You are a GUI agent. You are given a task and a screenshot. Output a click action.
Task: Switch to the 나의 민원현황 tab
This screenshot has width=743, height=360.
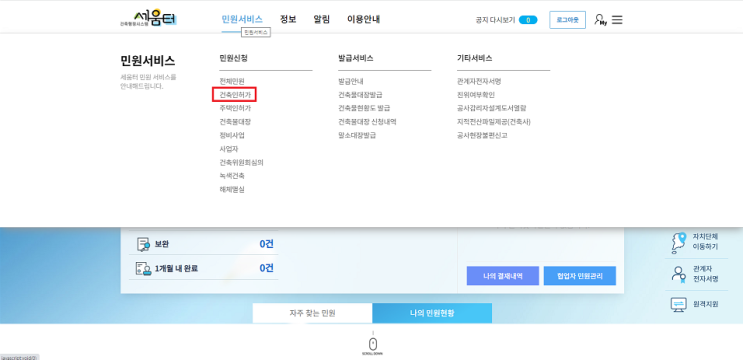(432, 313)
